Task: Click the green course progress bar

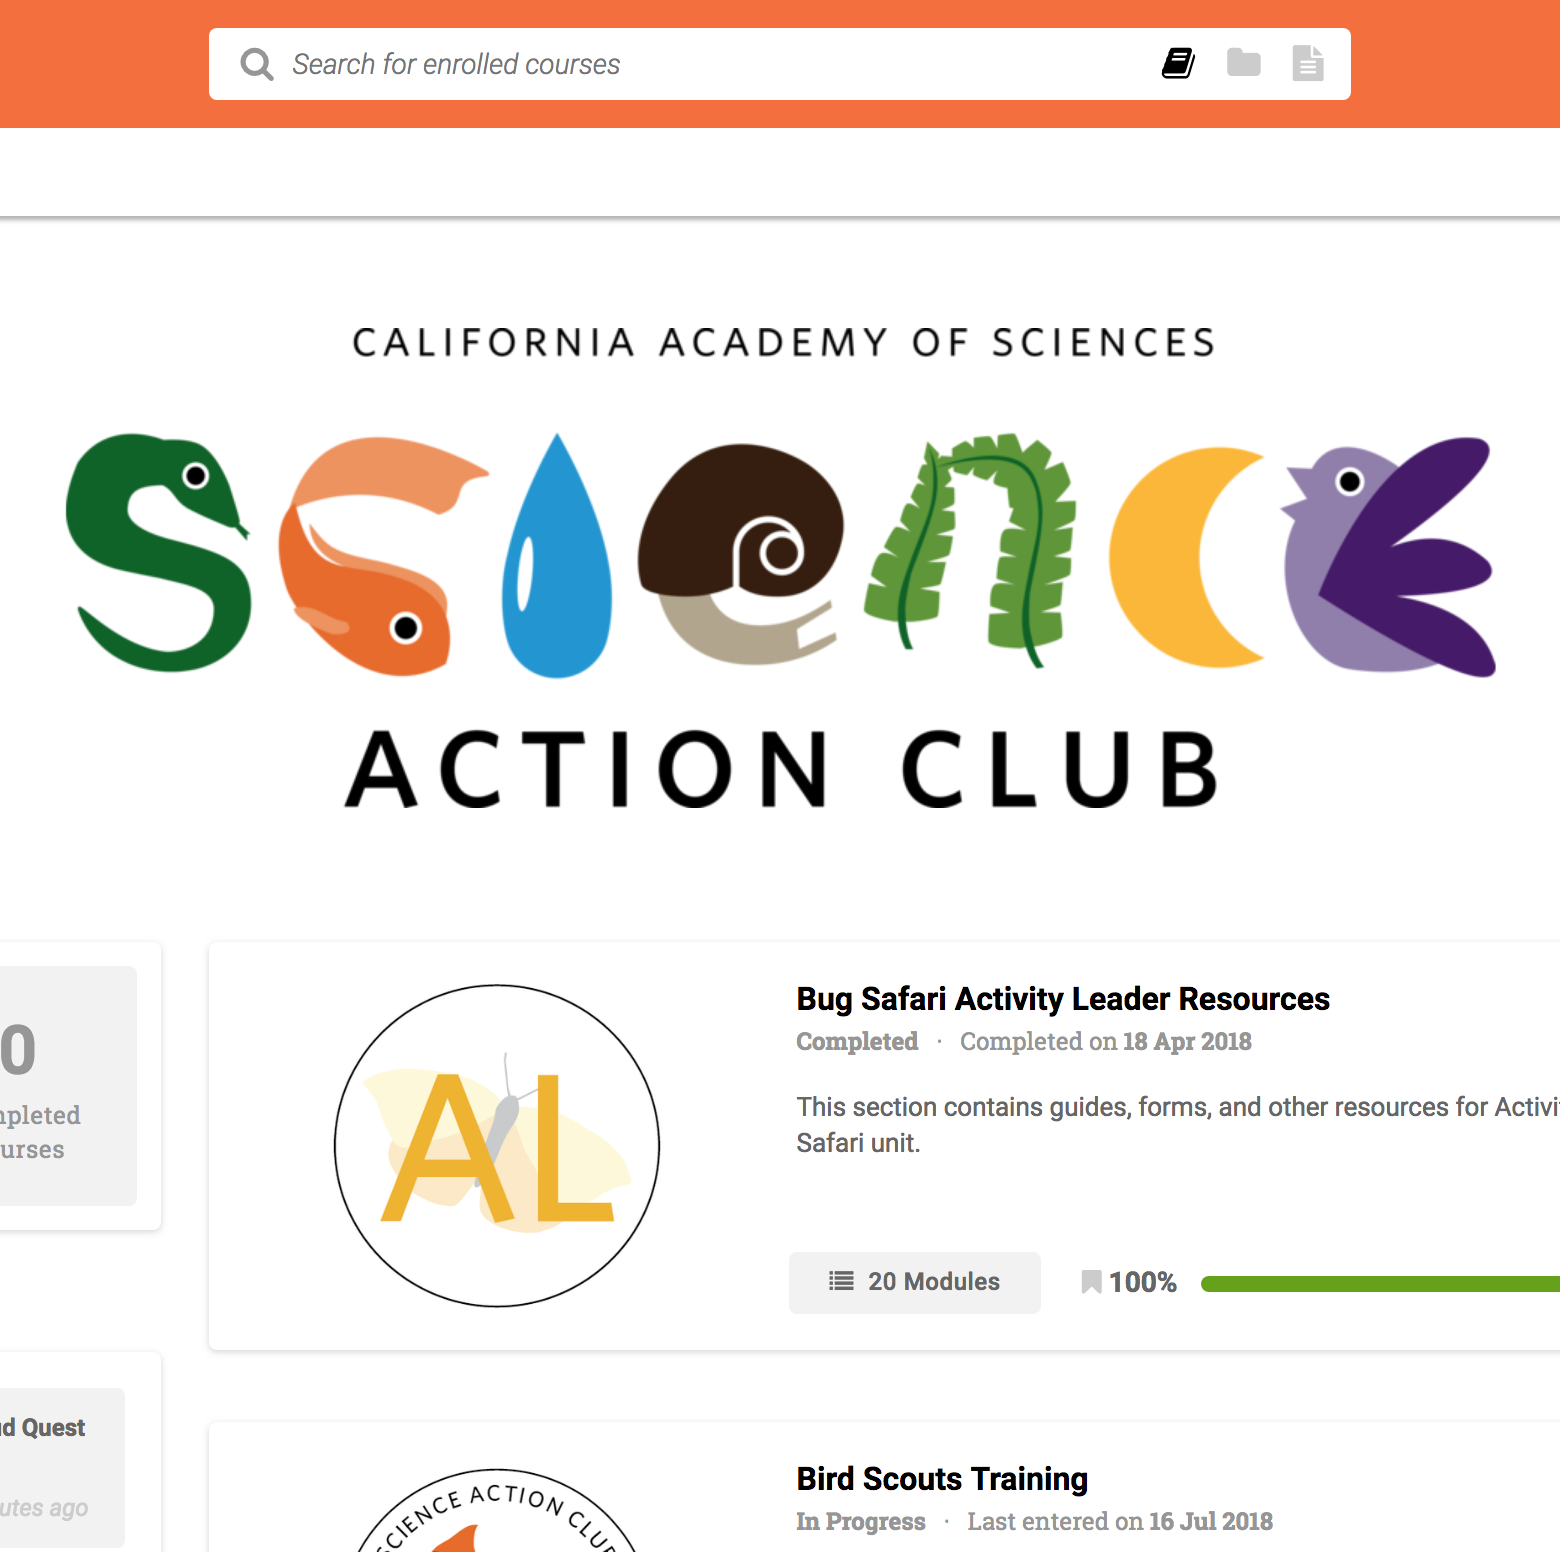Action: (1380, 1284)
